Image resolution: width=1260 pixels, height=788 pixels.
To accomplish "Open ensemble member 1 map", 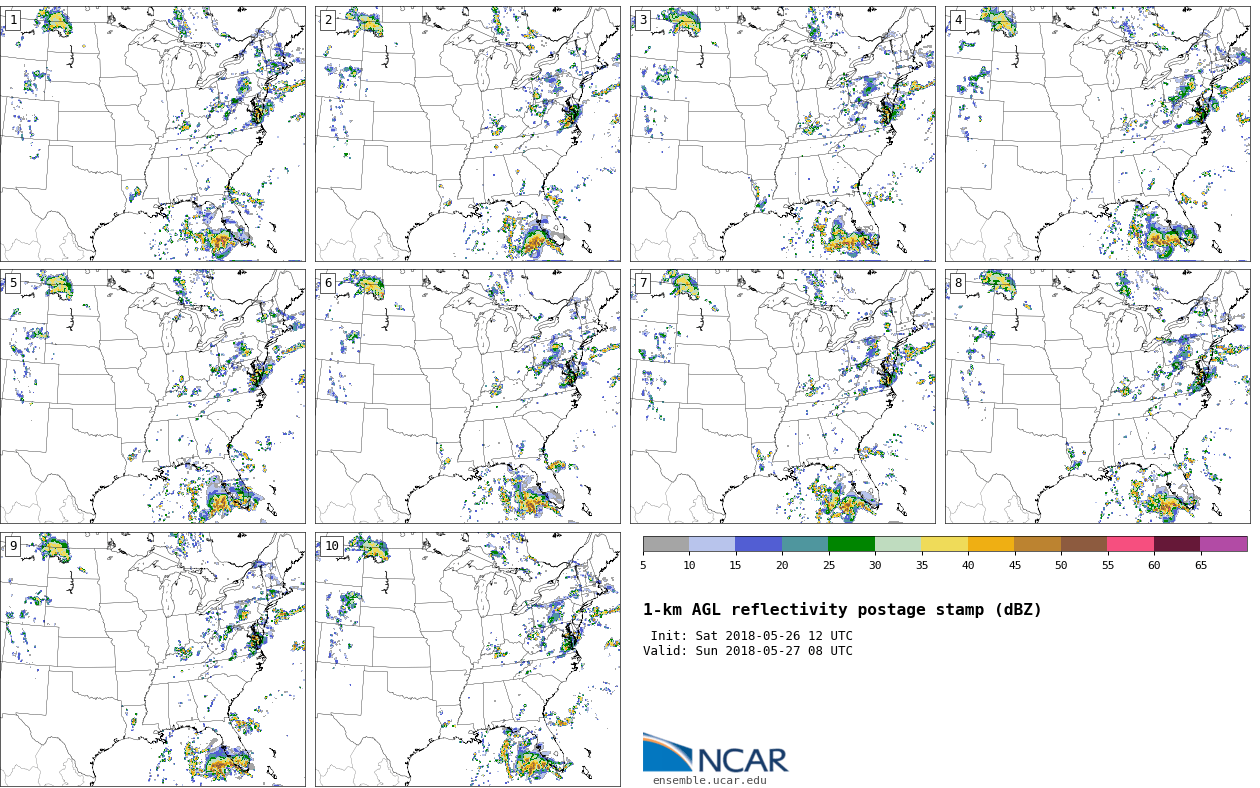I will pyautogui.click(x=152, y=134).
